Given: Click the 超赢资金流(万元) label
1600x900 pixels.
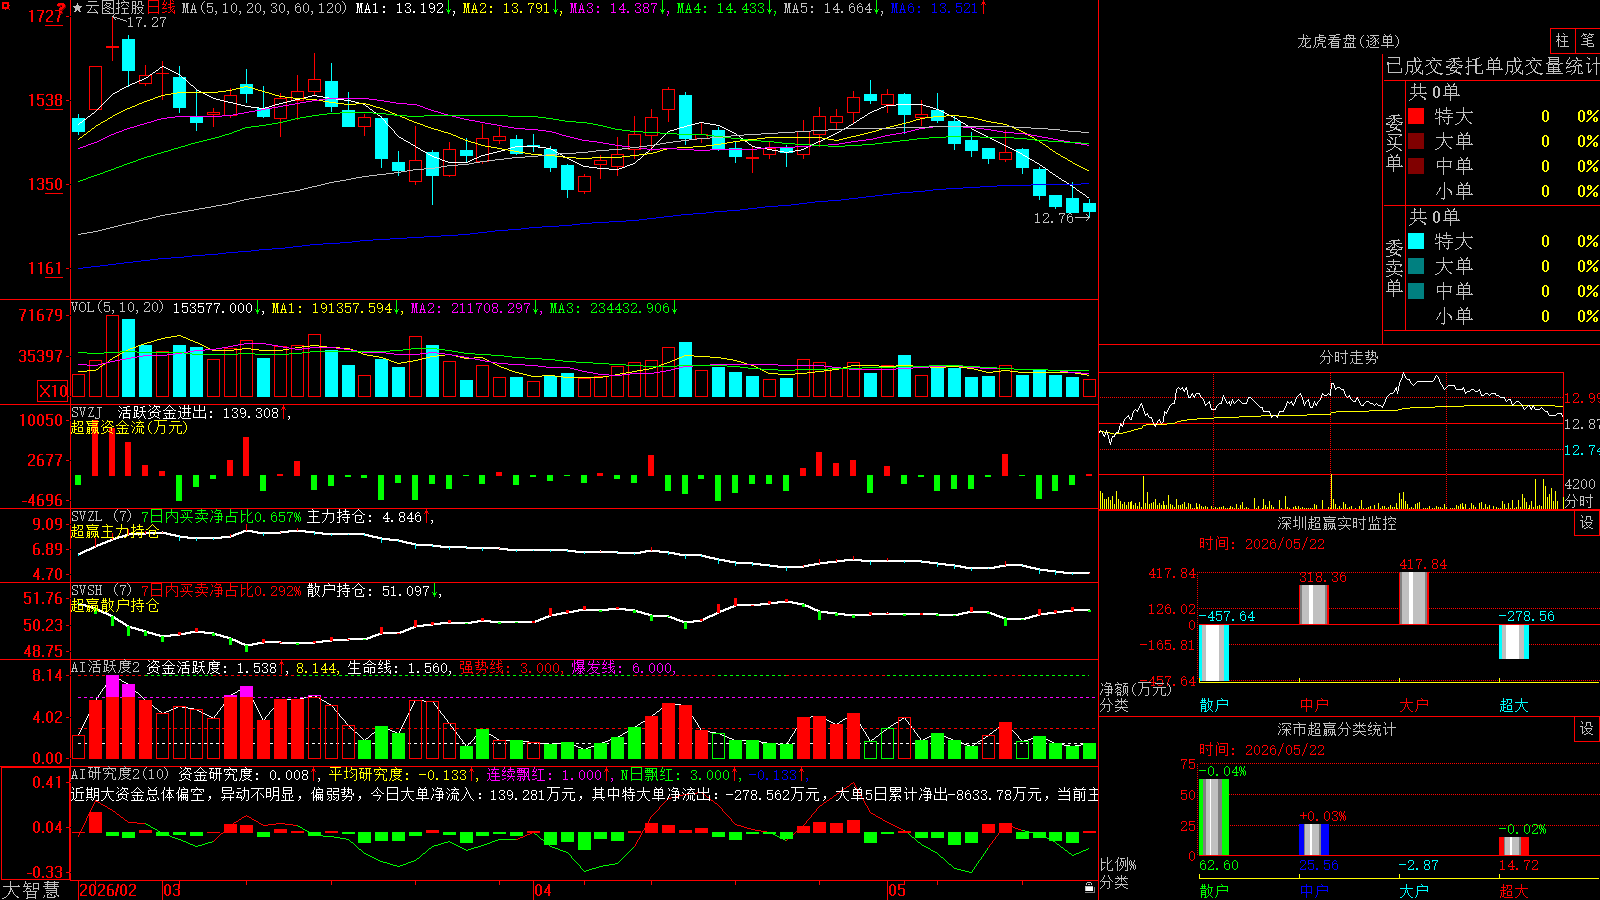Looking at the screenshot, I should [x=129, y=427].
